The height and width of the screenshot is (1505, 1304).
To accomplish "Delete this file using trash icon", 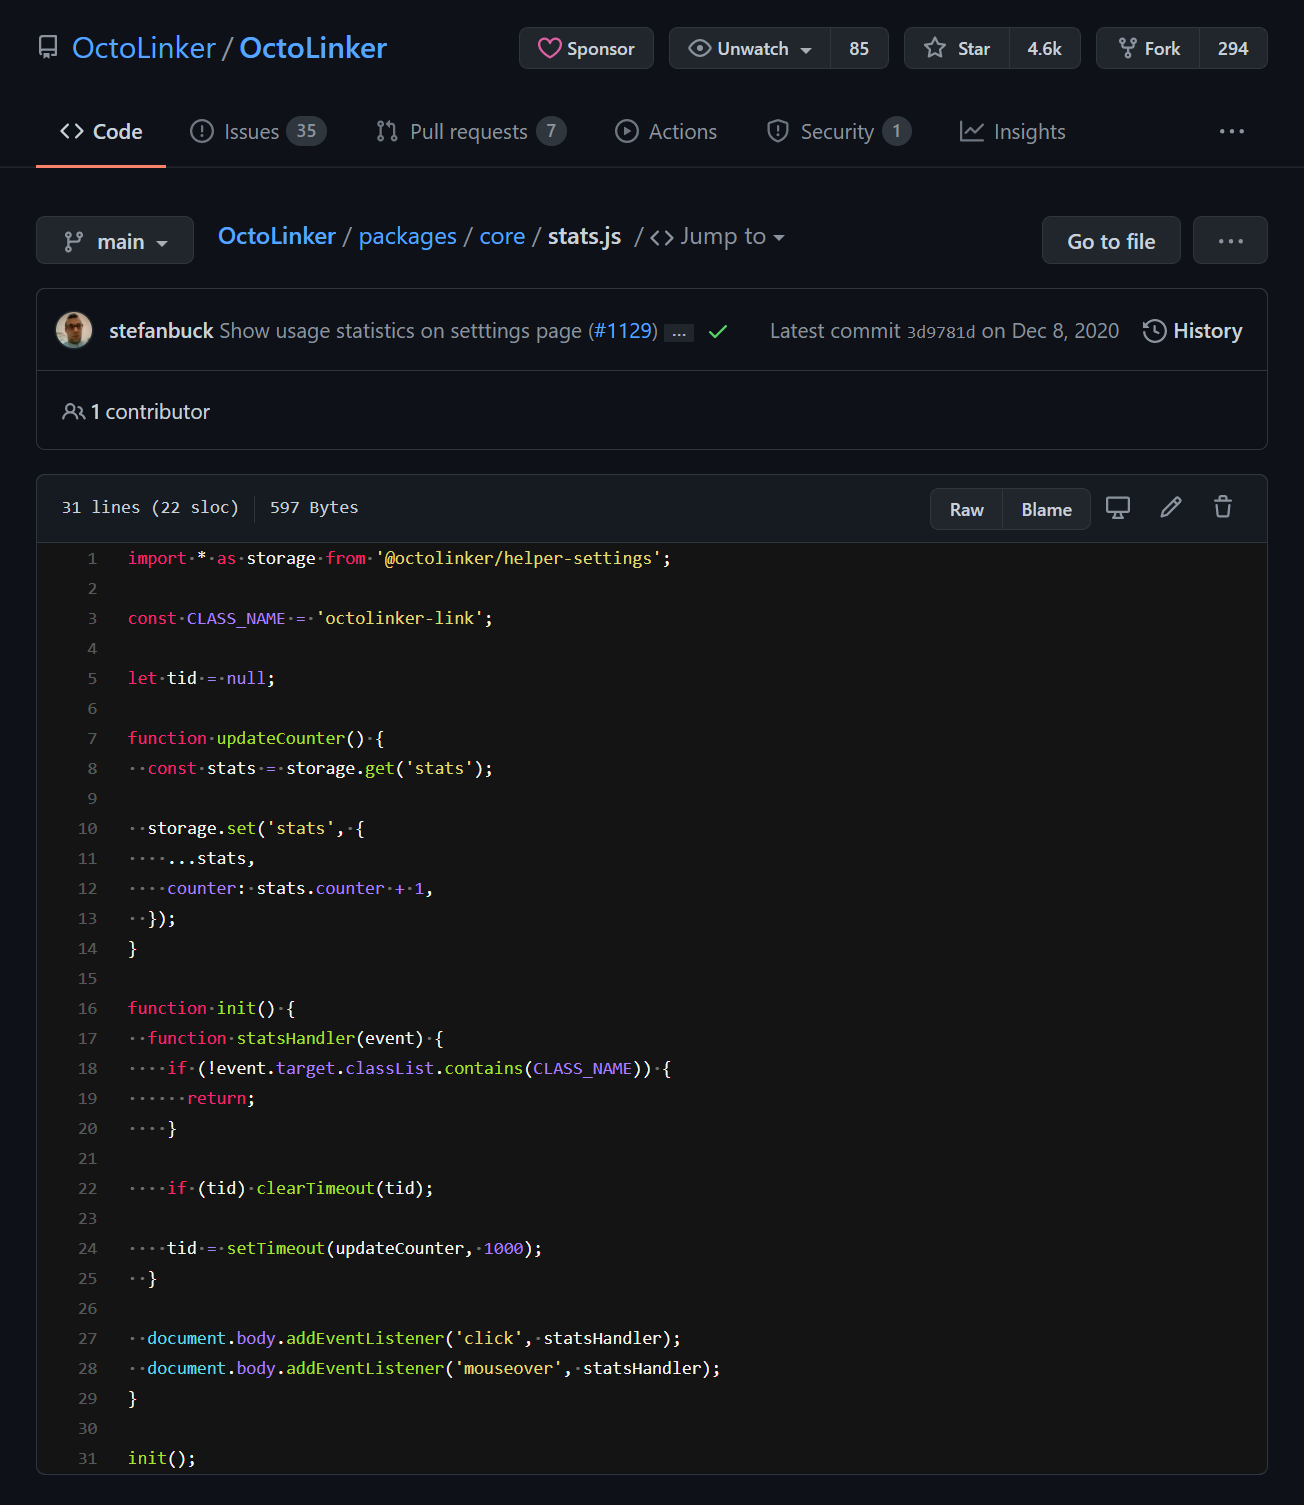I will 1223,508.
